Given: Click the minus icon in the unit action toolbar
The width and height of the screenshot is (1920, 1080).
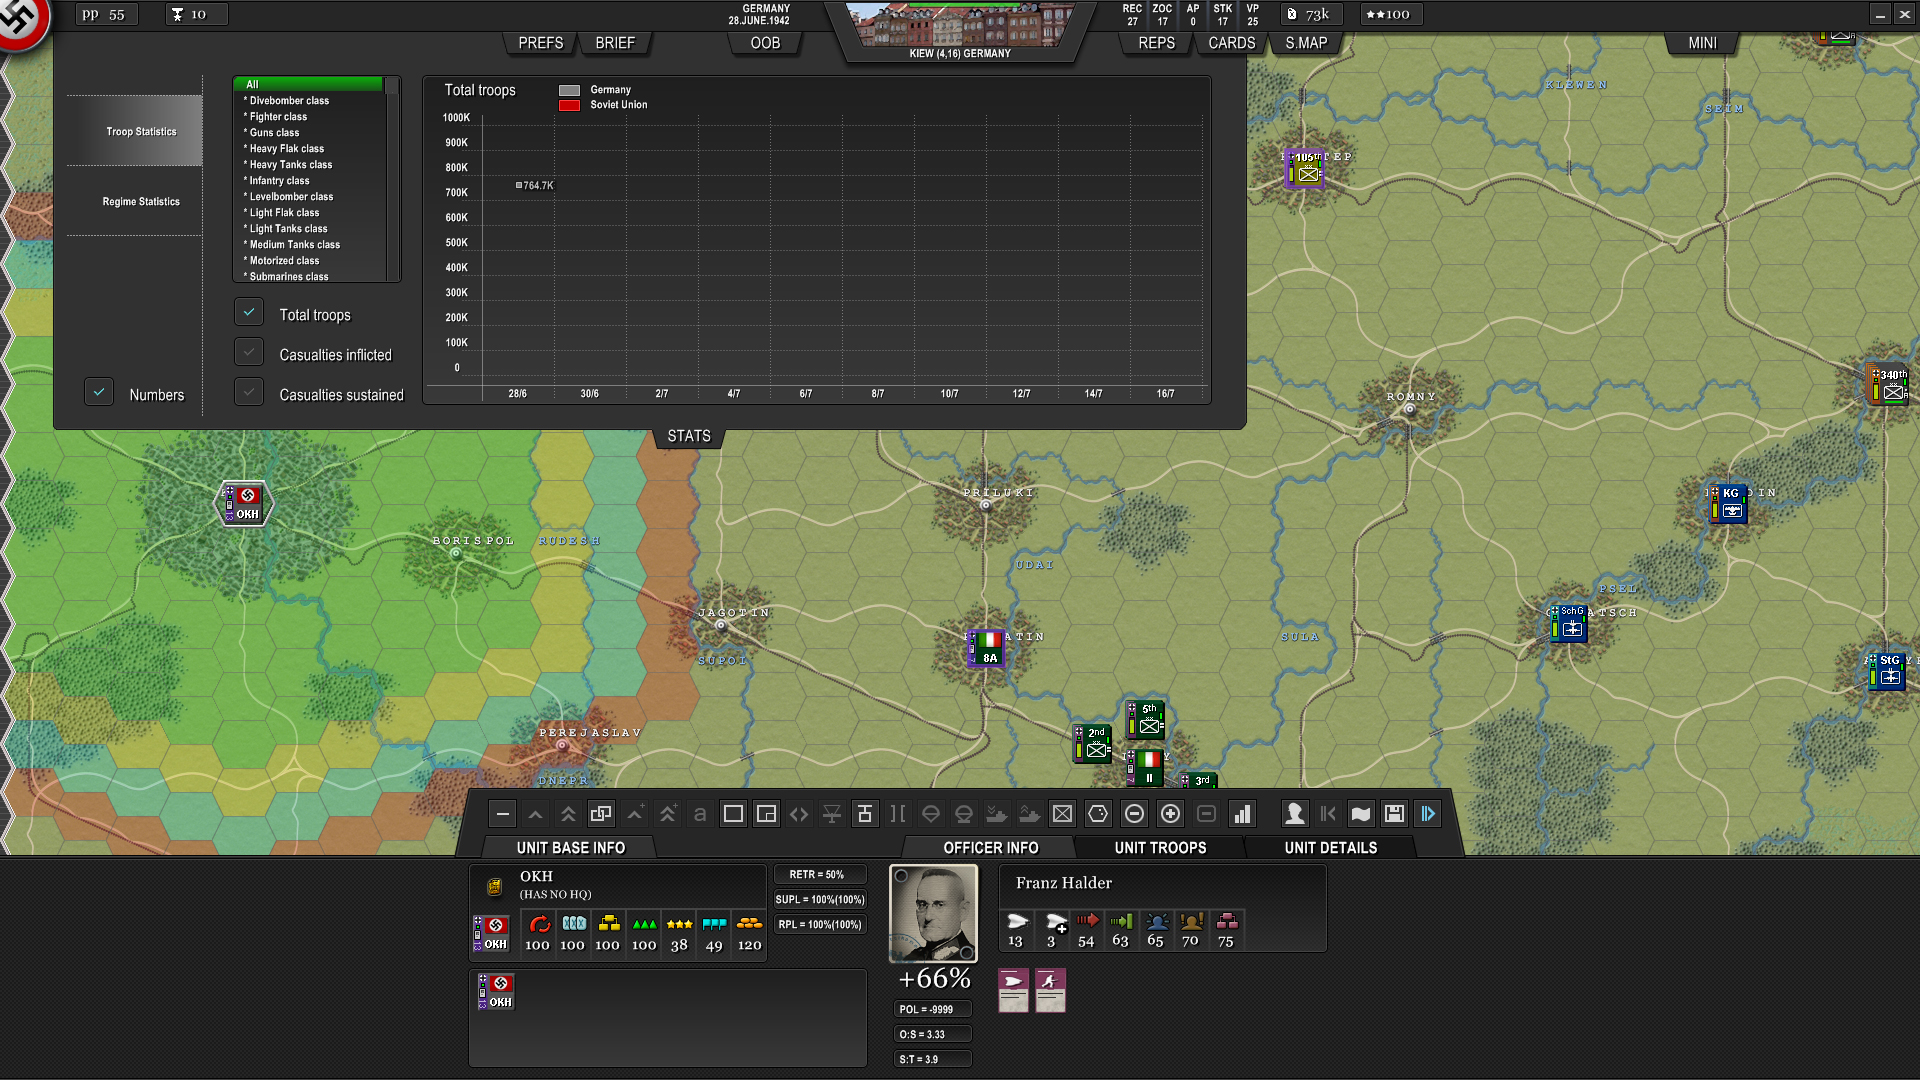Looking at the screenshot, I should pyautogui.click(x=503, y=814).
